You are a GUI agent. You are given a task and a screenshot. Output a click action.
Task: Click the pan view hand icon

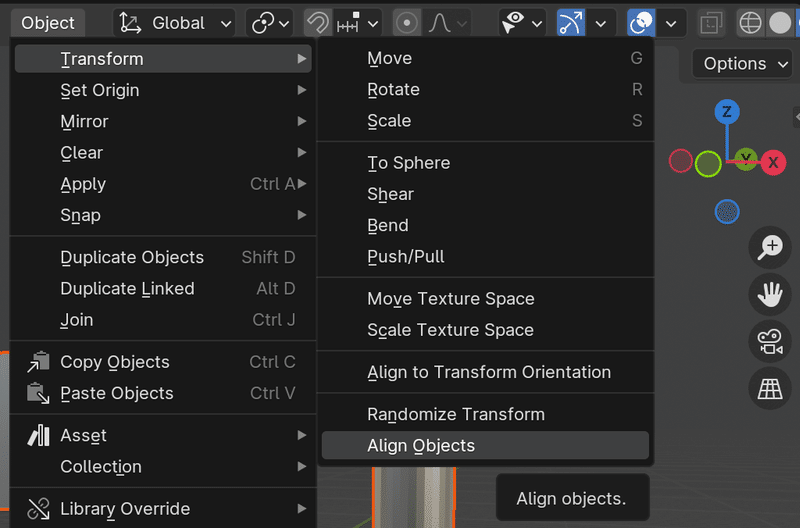(769, 294)
